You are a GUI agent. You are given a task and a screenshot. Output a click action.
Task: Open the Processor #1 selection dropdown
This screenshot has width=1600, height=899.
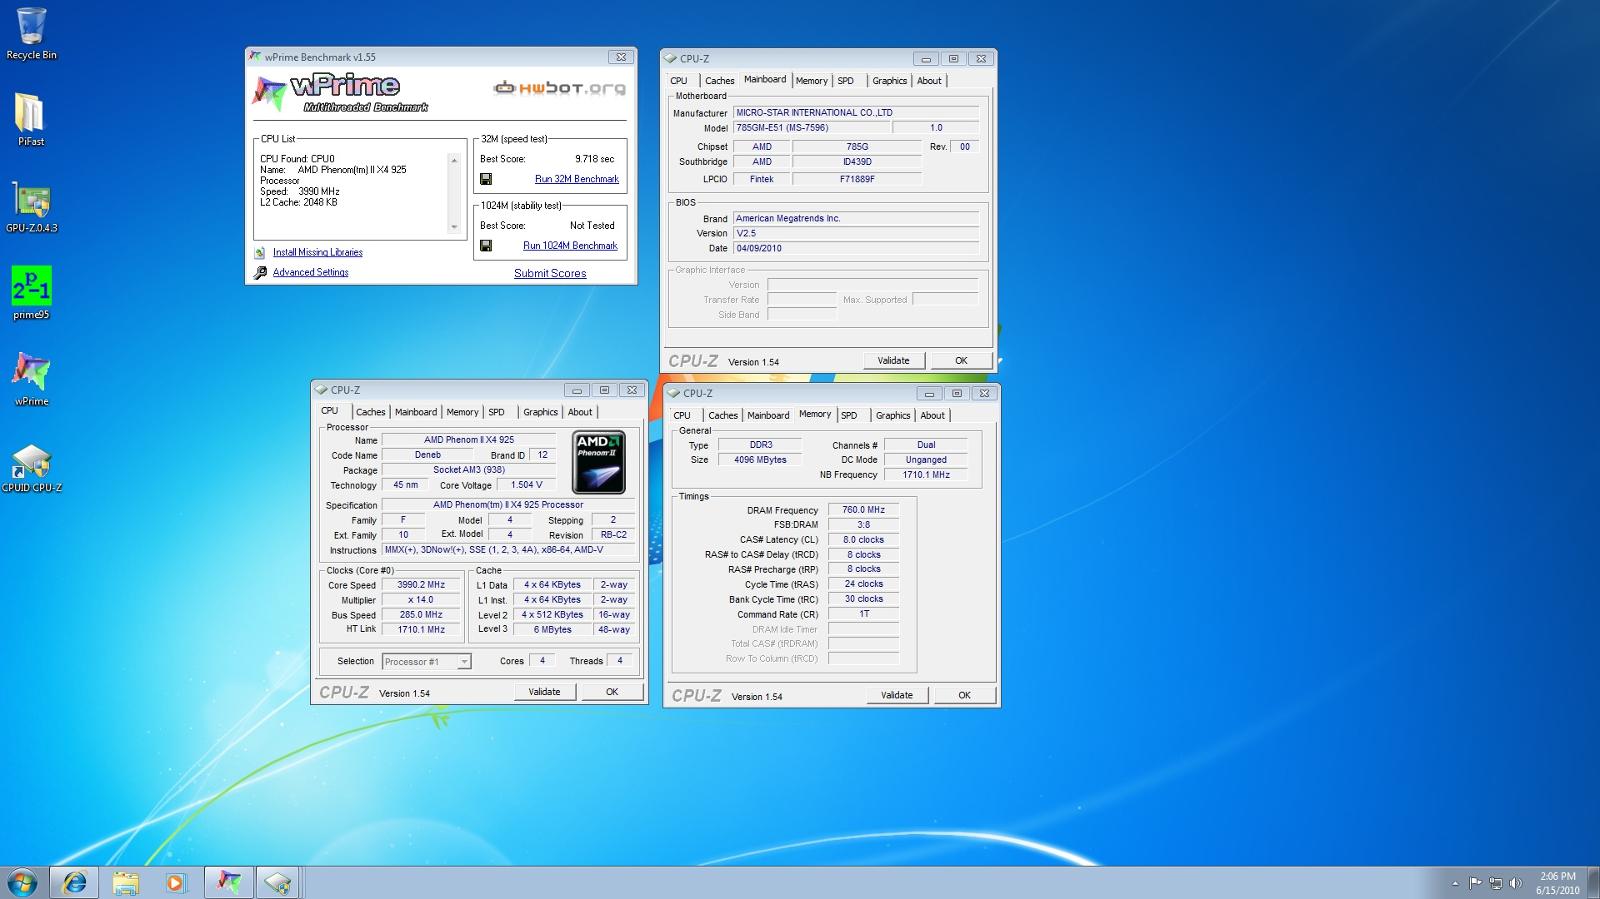click(x=426, y=661)
